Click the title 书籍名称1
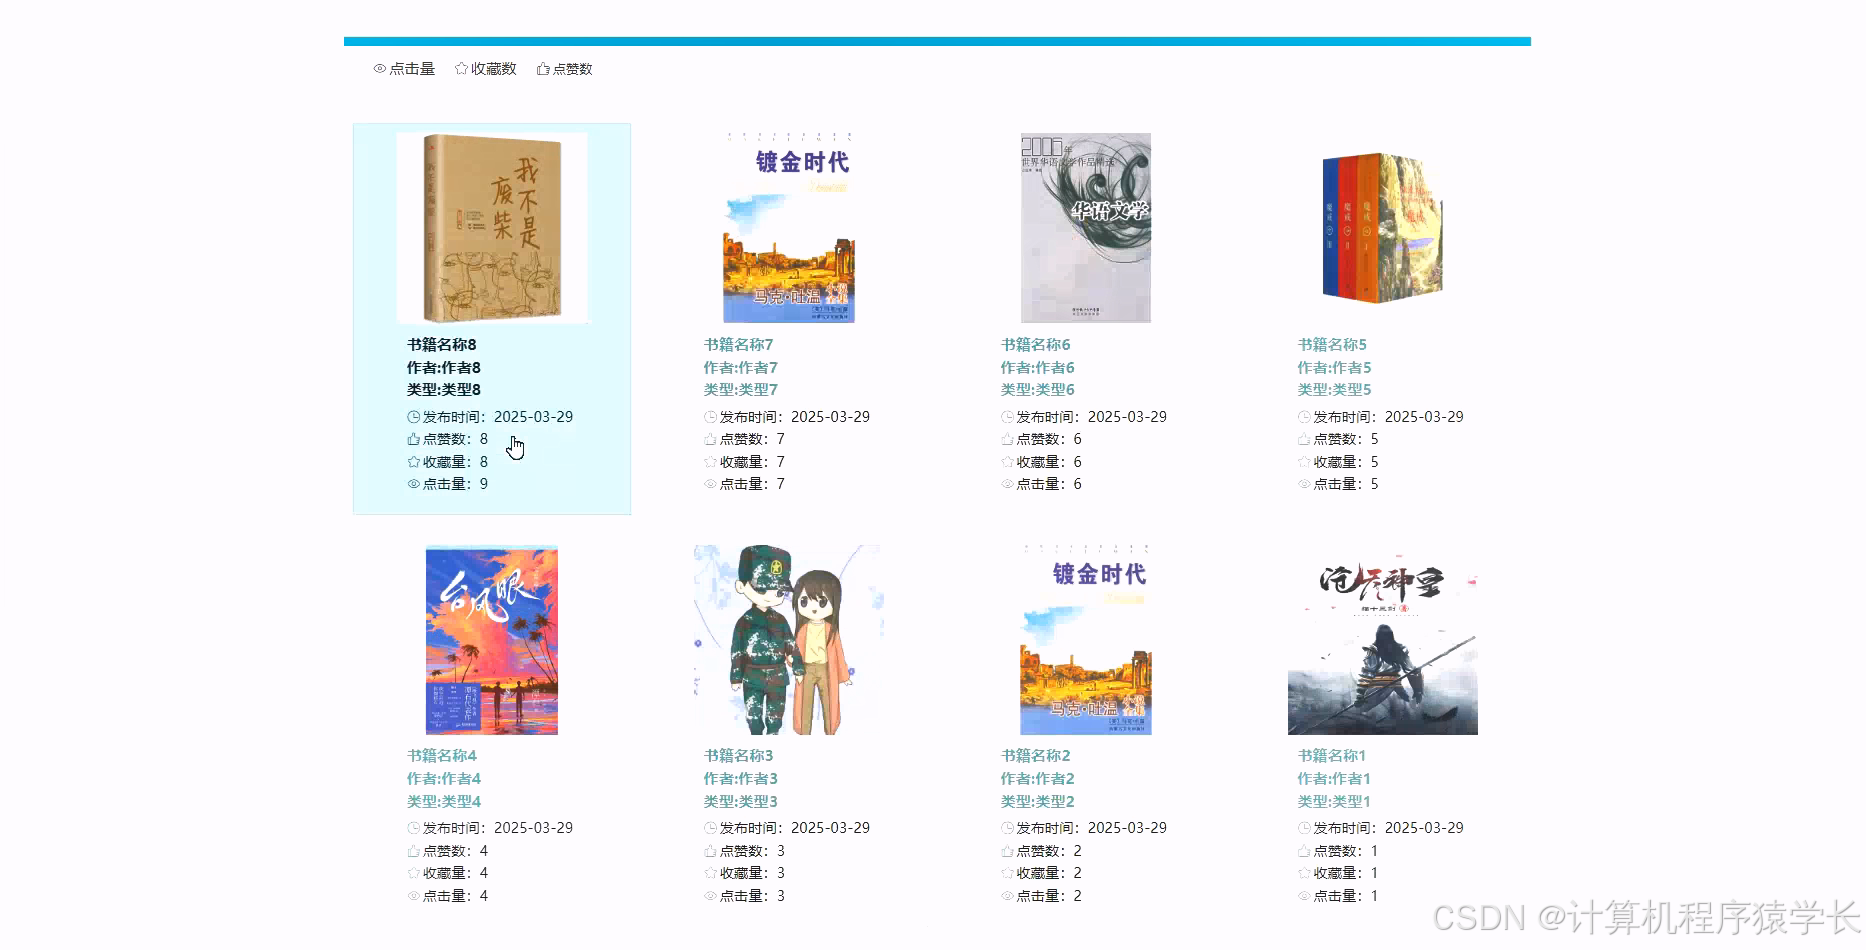 [1333, 755]
